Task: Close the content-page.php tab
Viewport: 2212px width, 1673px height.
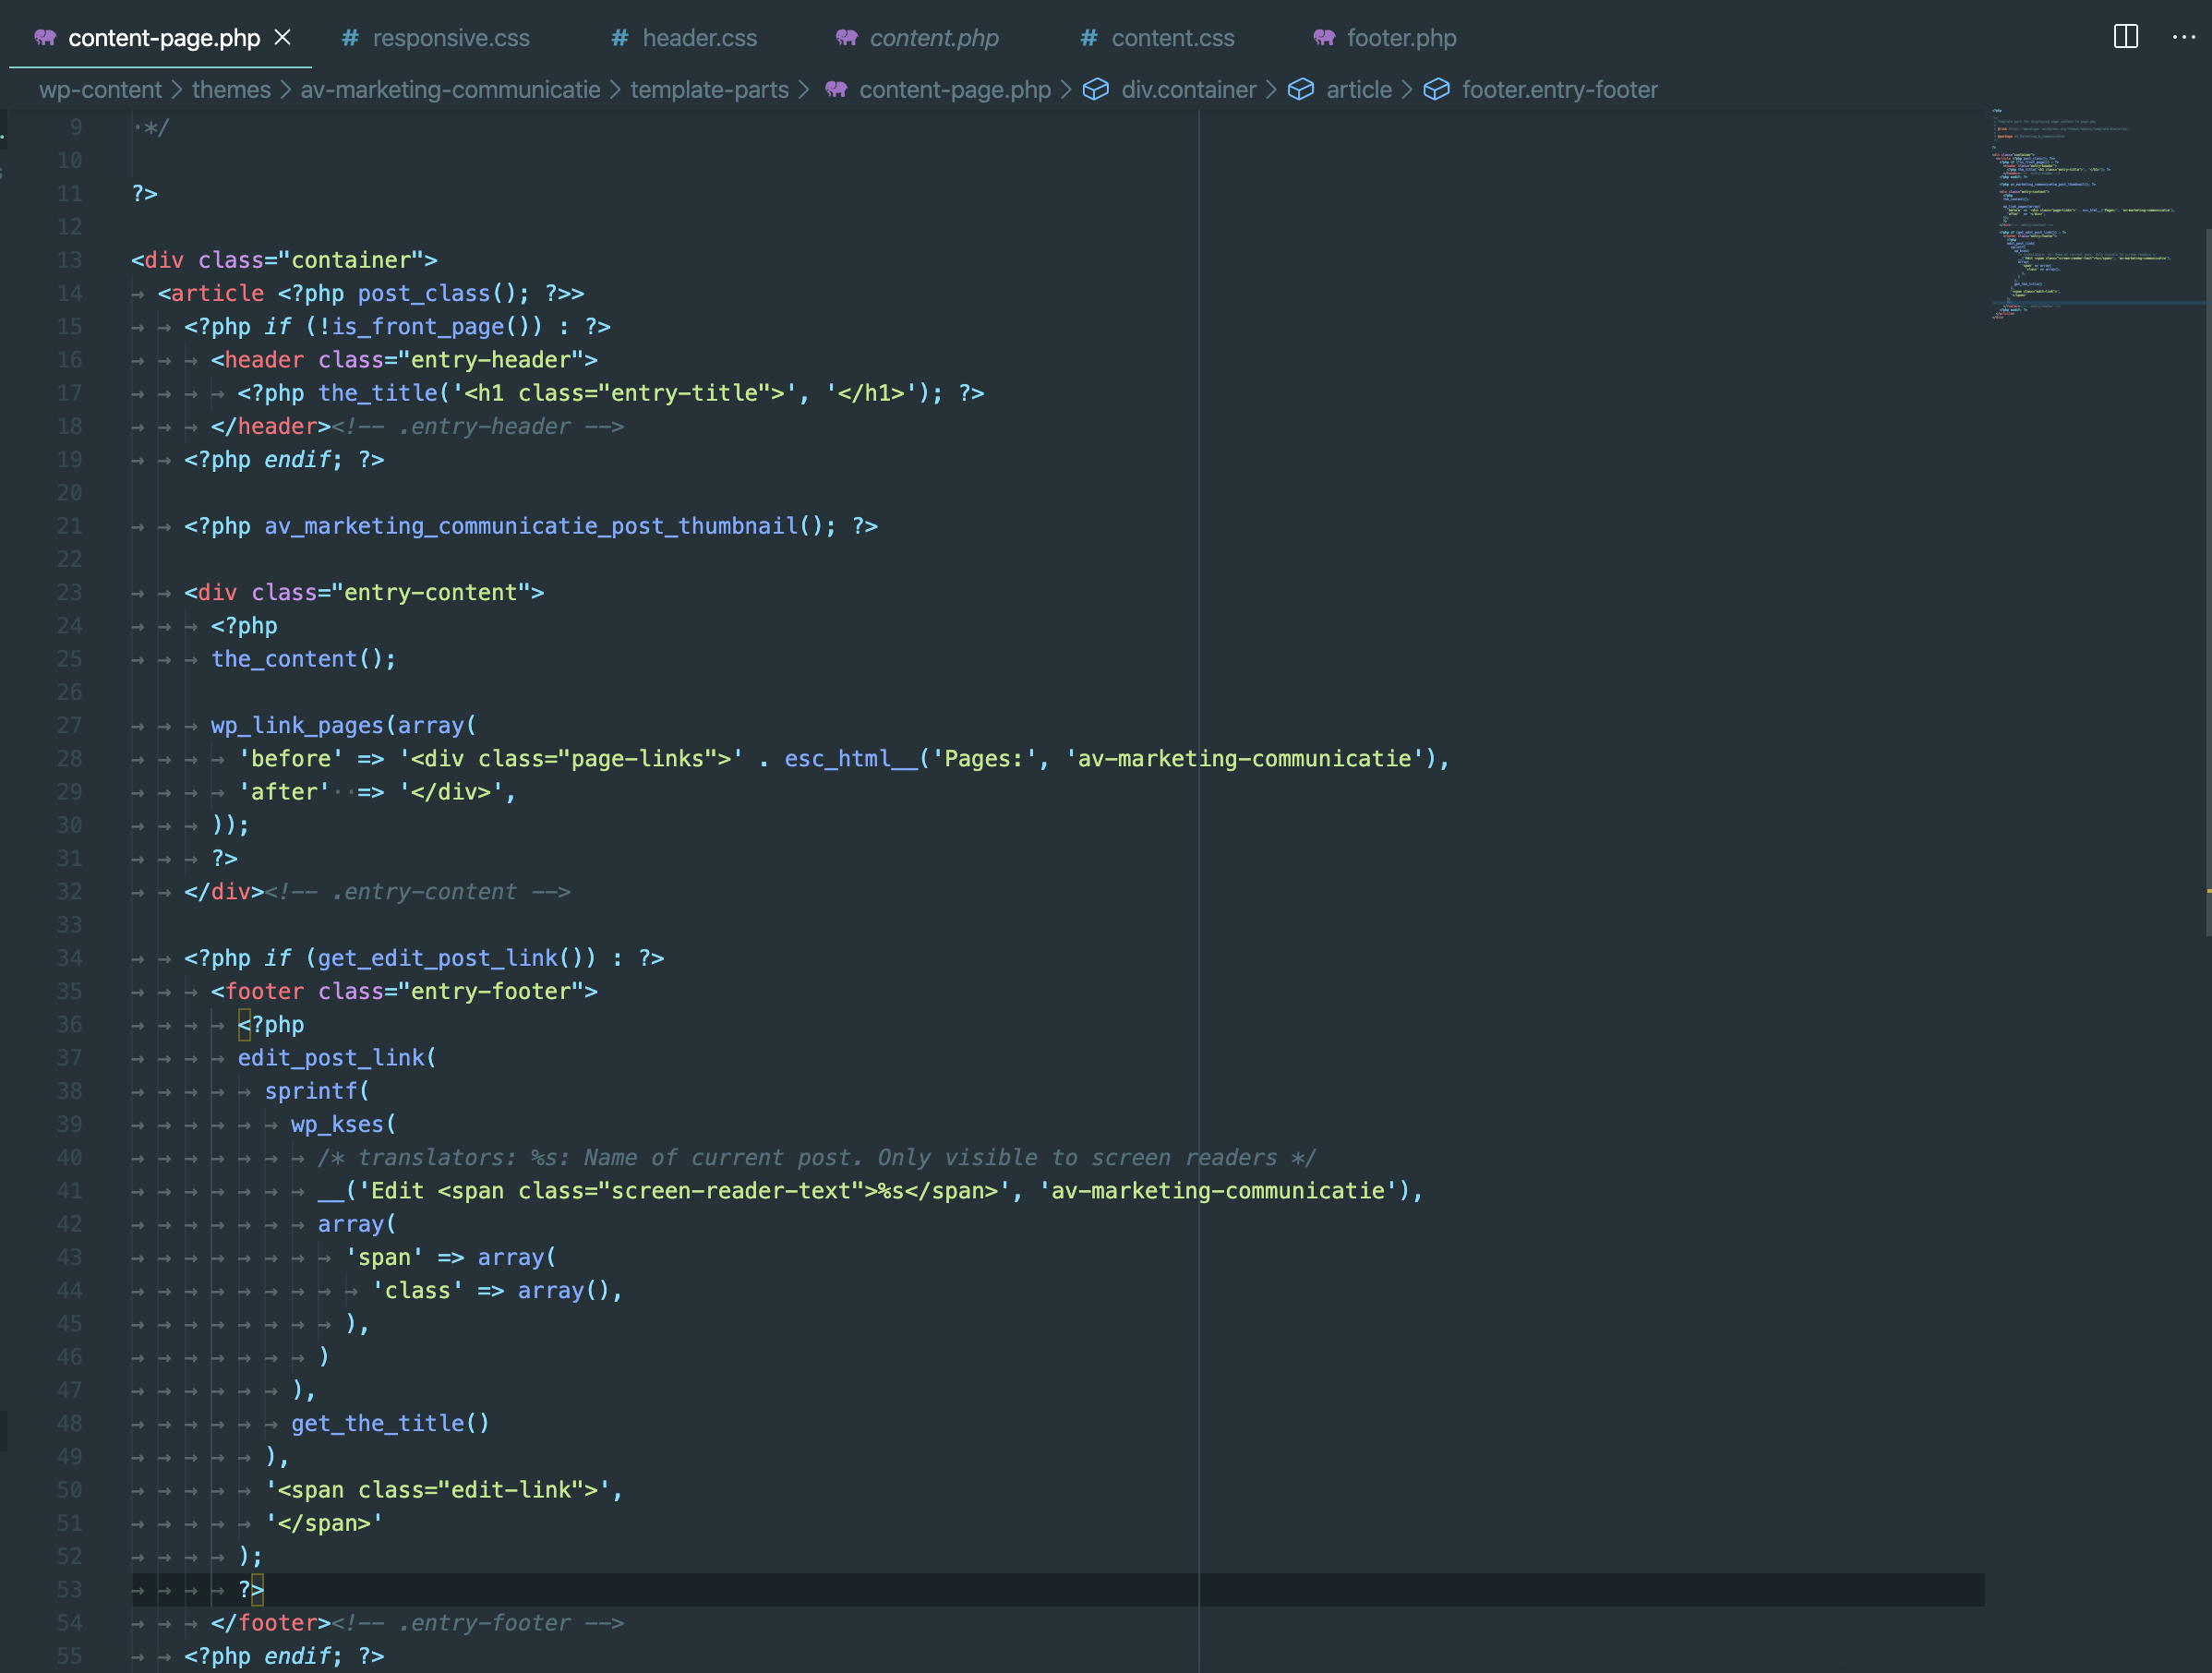Action: coord(283,37)
